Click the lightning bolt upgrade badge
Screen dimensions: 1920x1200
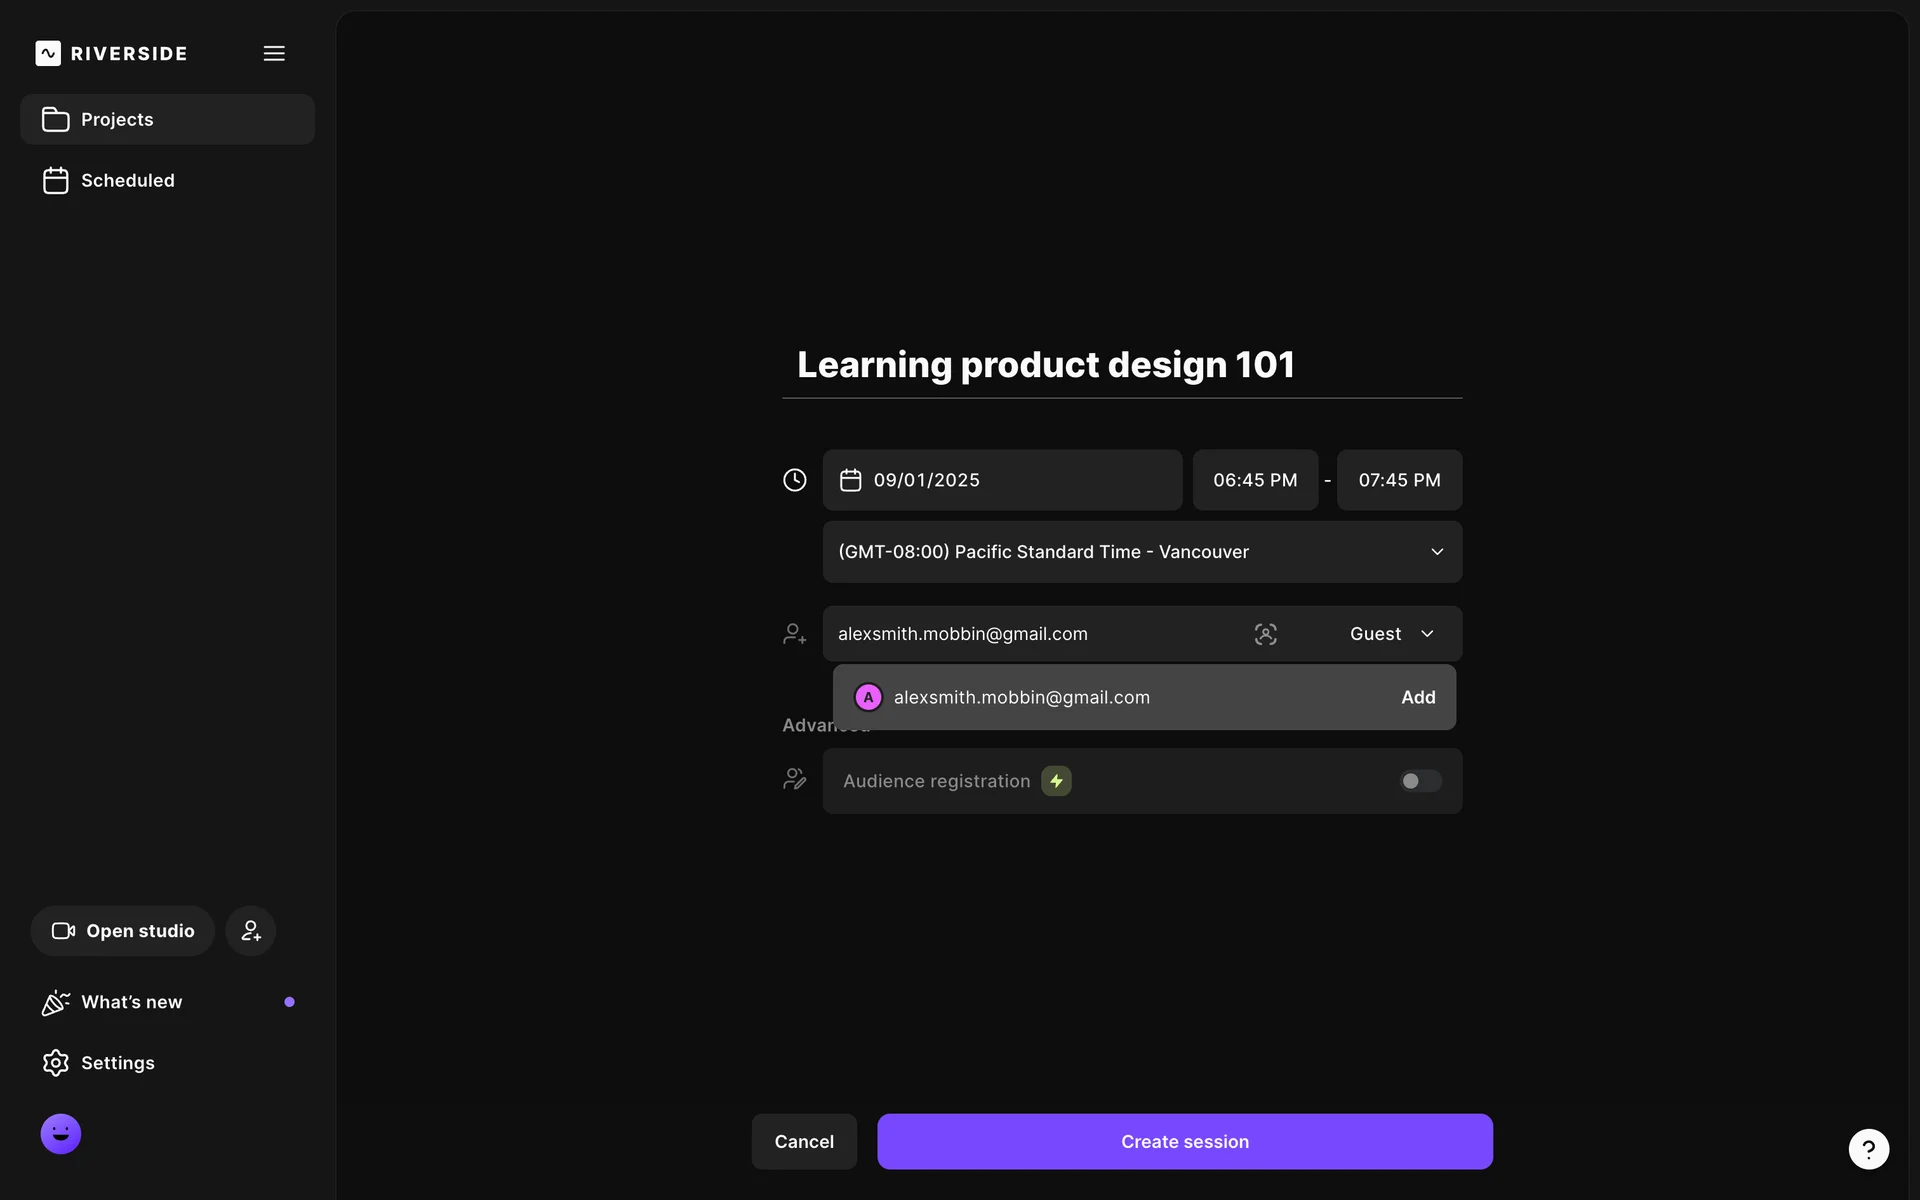1056,781
